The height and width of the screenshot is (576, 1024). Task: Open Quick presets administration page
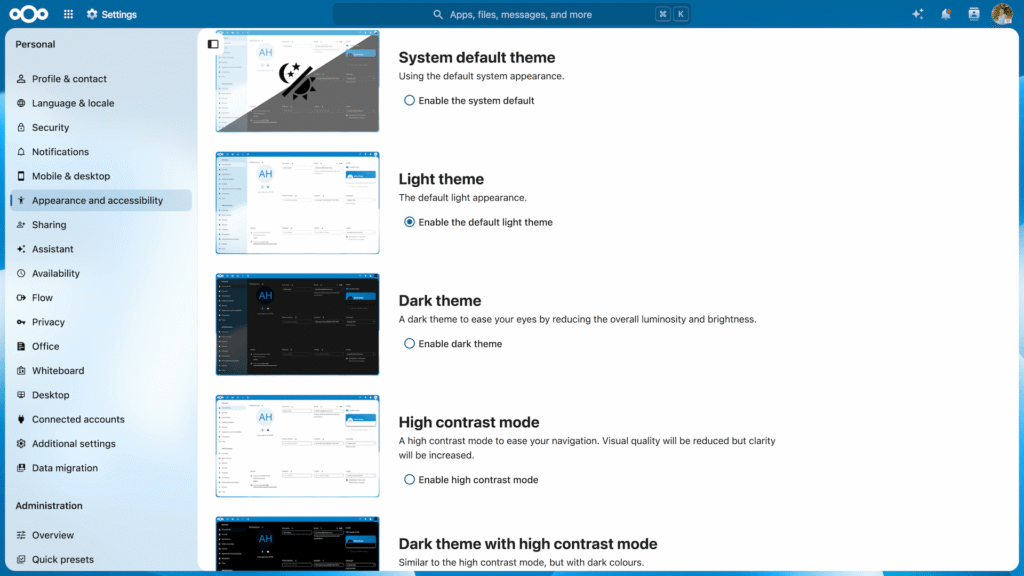pyautogui.click(x=101, y=559)
